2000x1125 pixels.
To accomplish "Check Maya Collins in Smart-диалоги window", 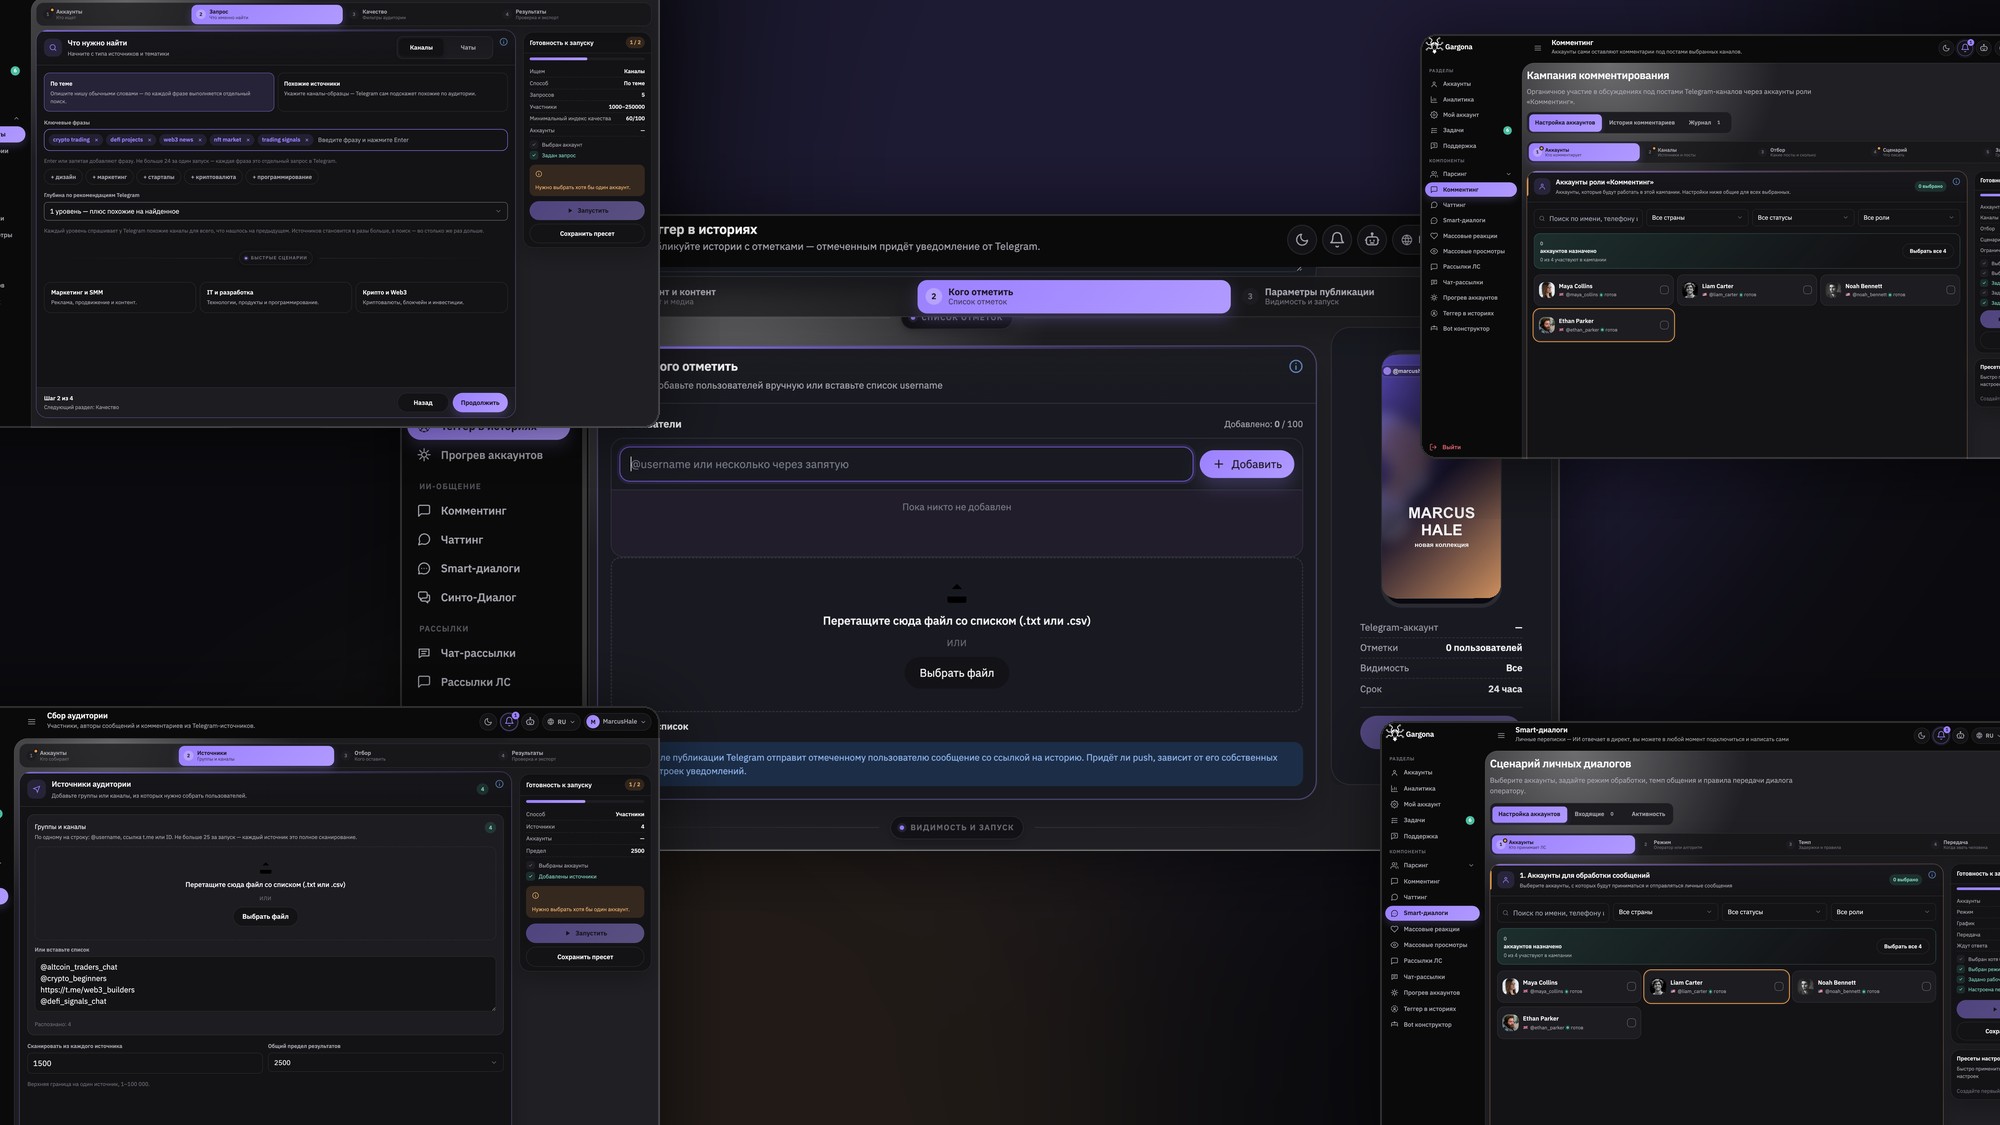I will click(1631, 987).
